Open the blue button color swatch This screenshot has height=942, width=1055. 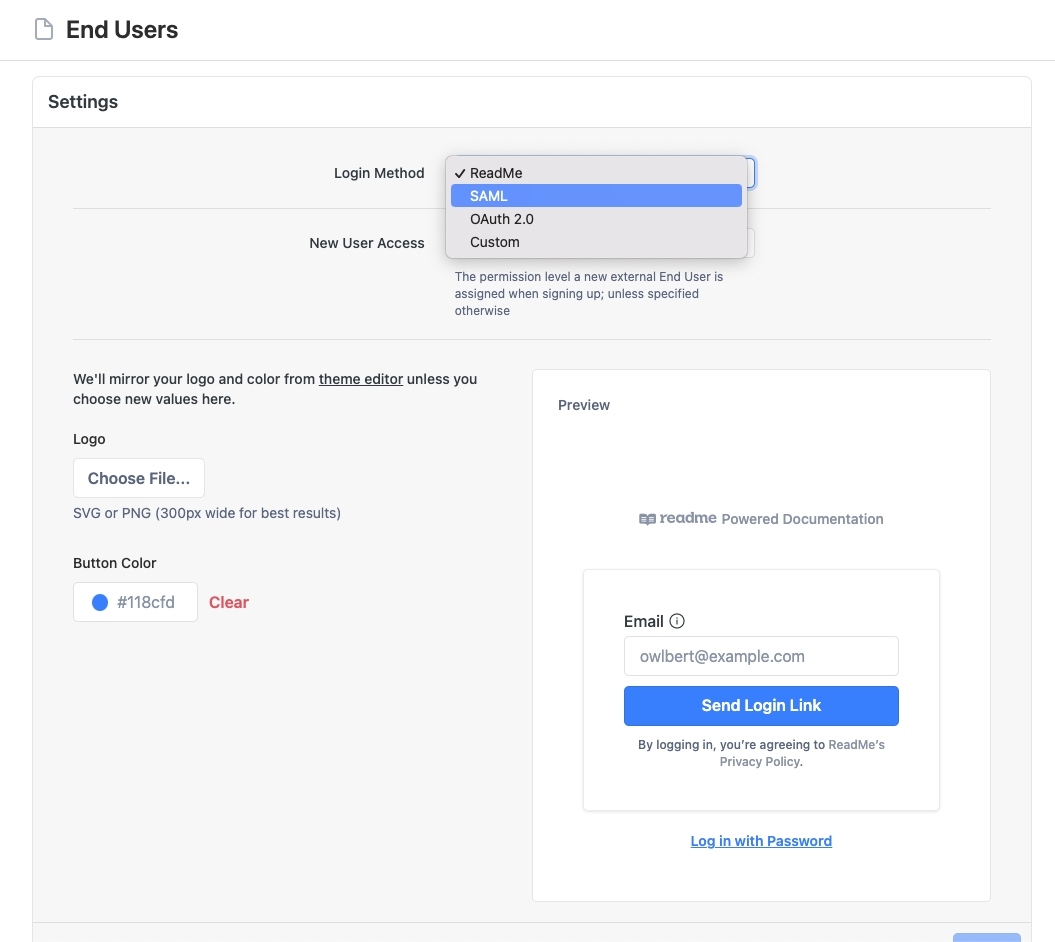tap(100, 602)
